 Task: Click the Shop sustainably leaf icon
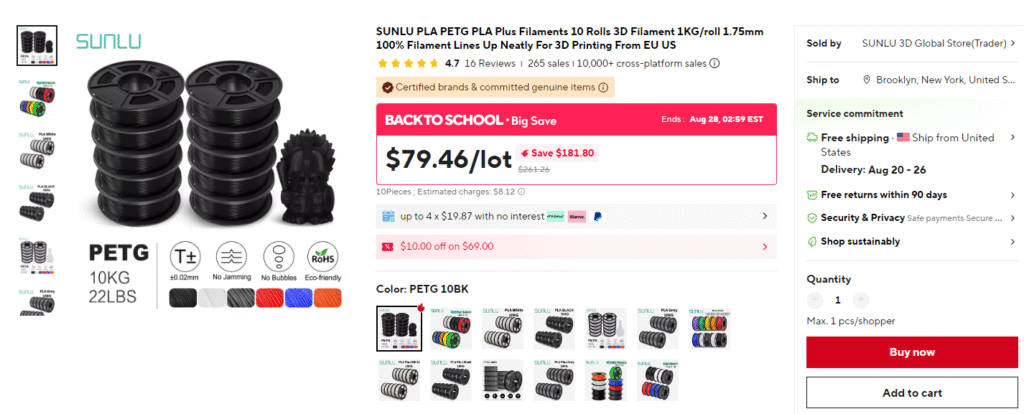coord(812,242)
